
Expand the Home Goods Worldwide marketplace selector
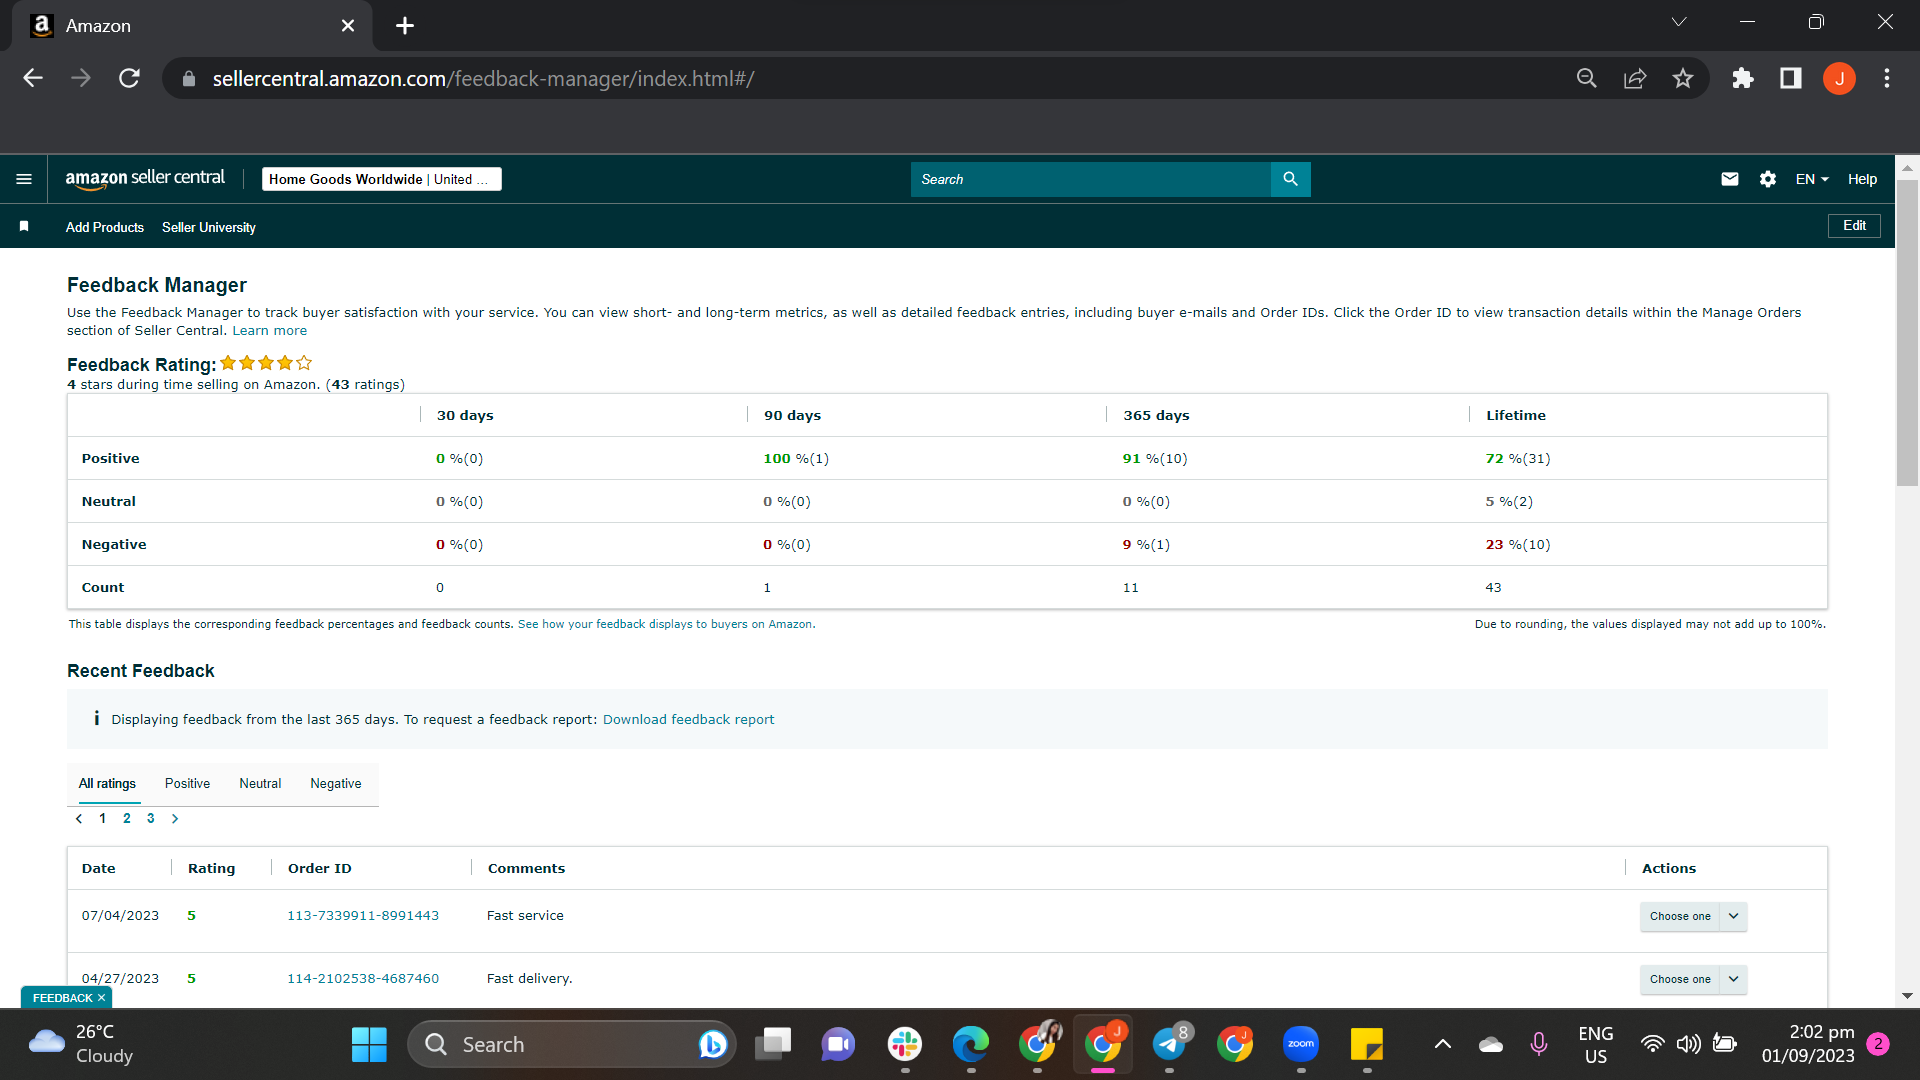(381, 179)
